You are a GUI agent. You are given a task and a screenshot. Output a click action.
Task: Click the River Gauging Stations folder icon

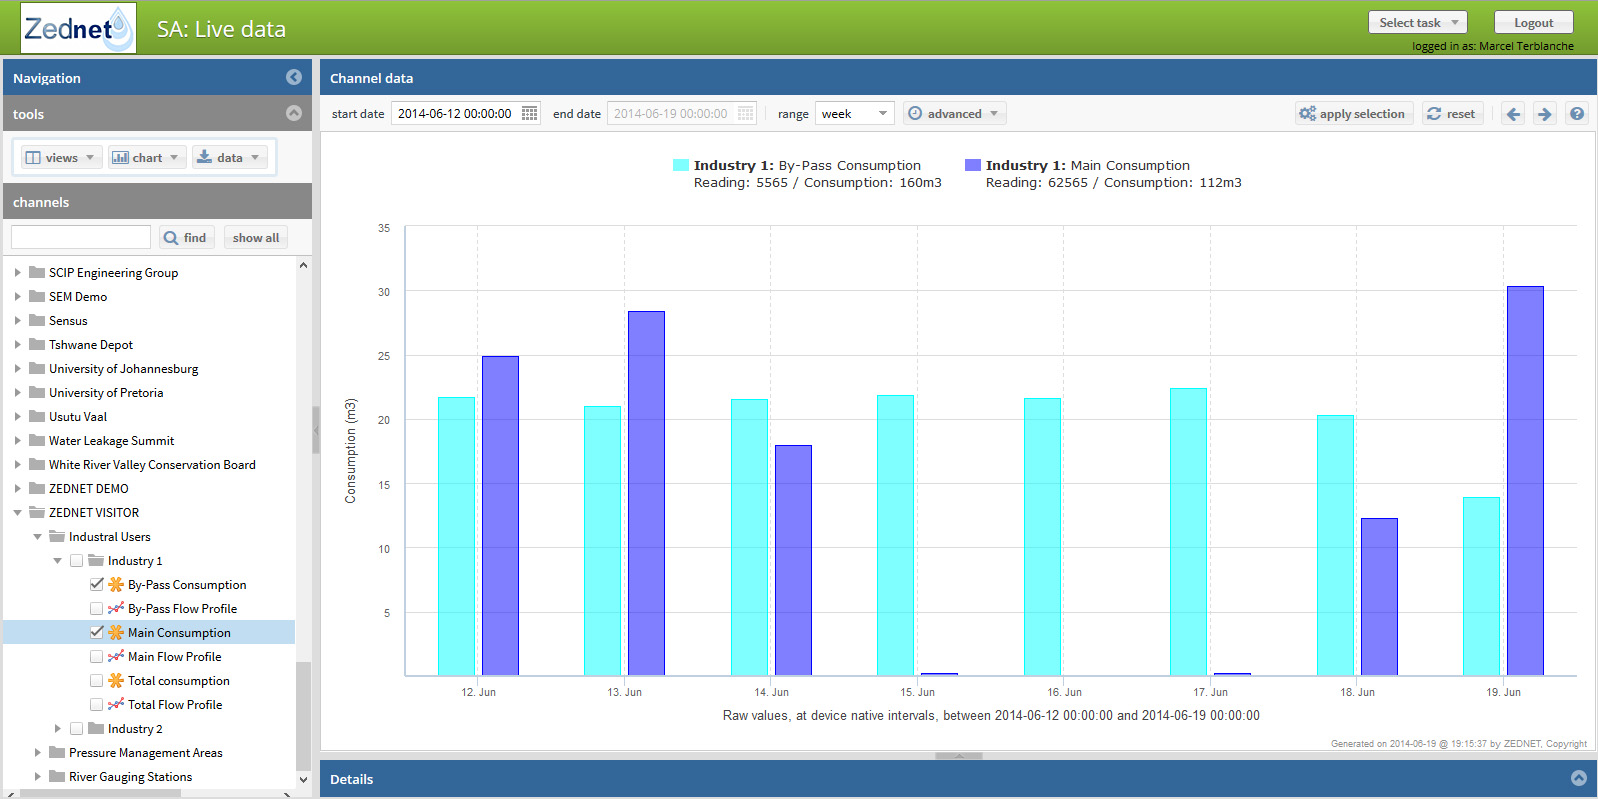pos(57,776)
